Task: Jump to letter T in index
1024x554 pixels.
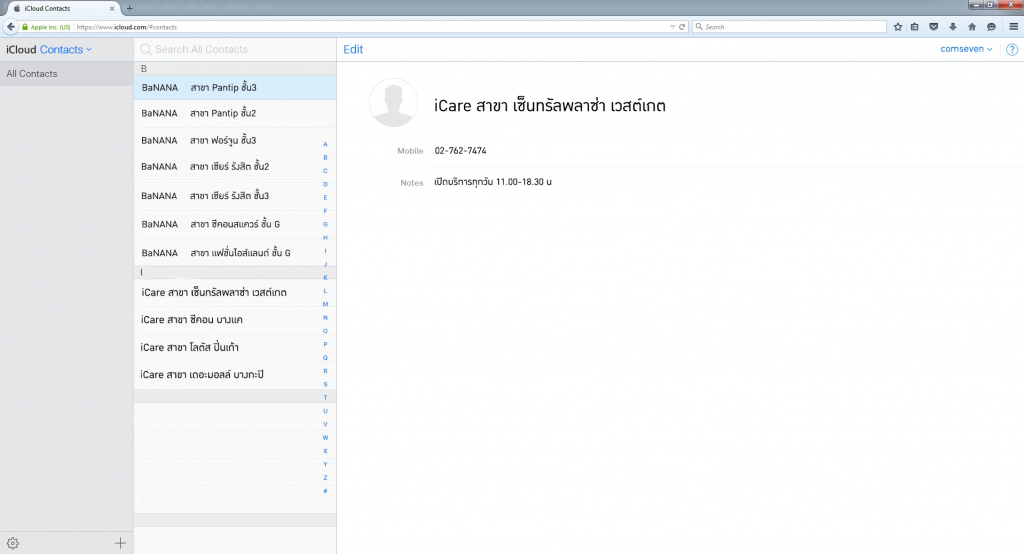Action: pyautogui.click(x=325, y=398)
